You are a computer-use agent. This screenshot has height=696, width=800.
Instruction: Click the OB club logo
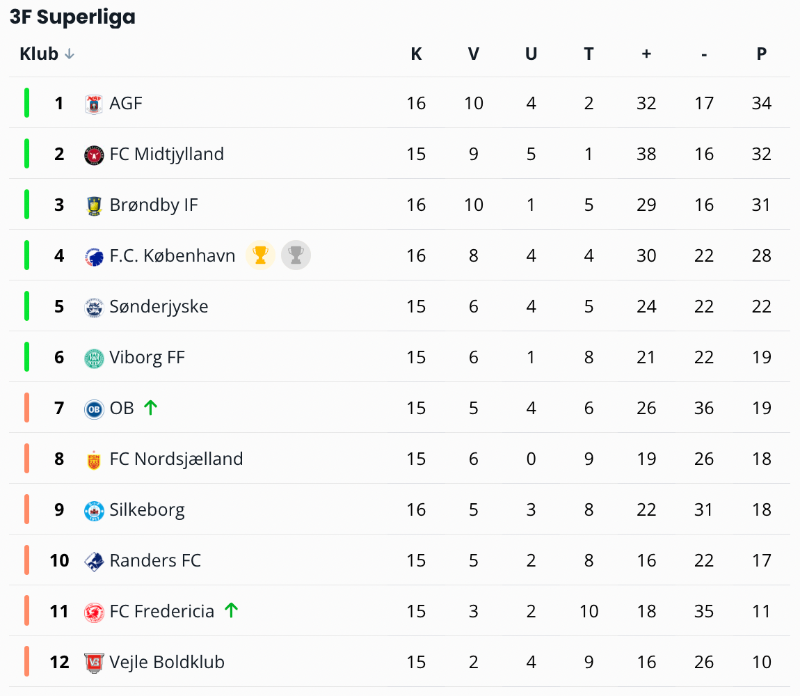point(94,408)
